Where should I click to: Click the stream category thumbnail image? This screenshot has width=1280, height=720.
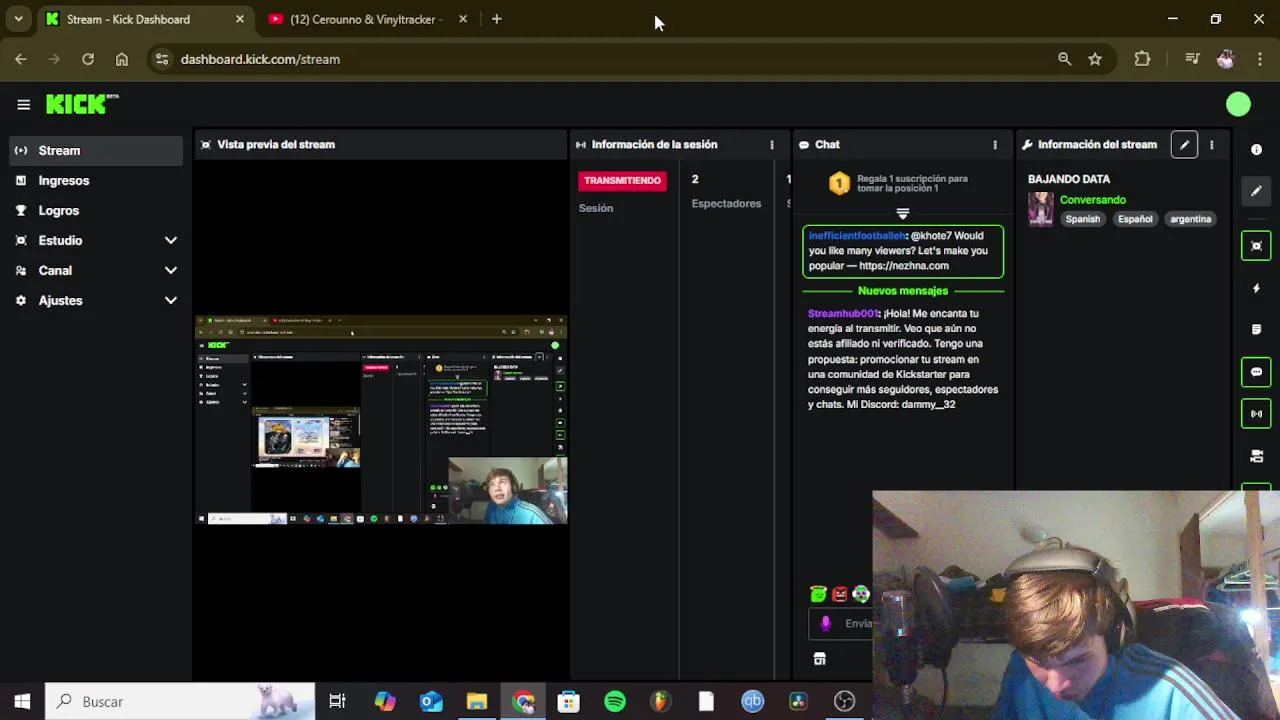pyautogui.click(x=1041, y=209)
